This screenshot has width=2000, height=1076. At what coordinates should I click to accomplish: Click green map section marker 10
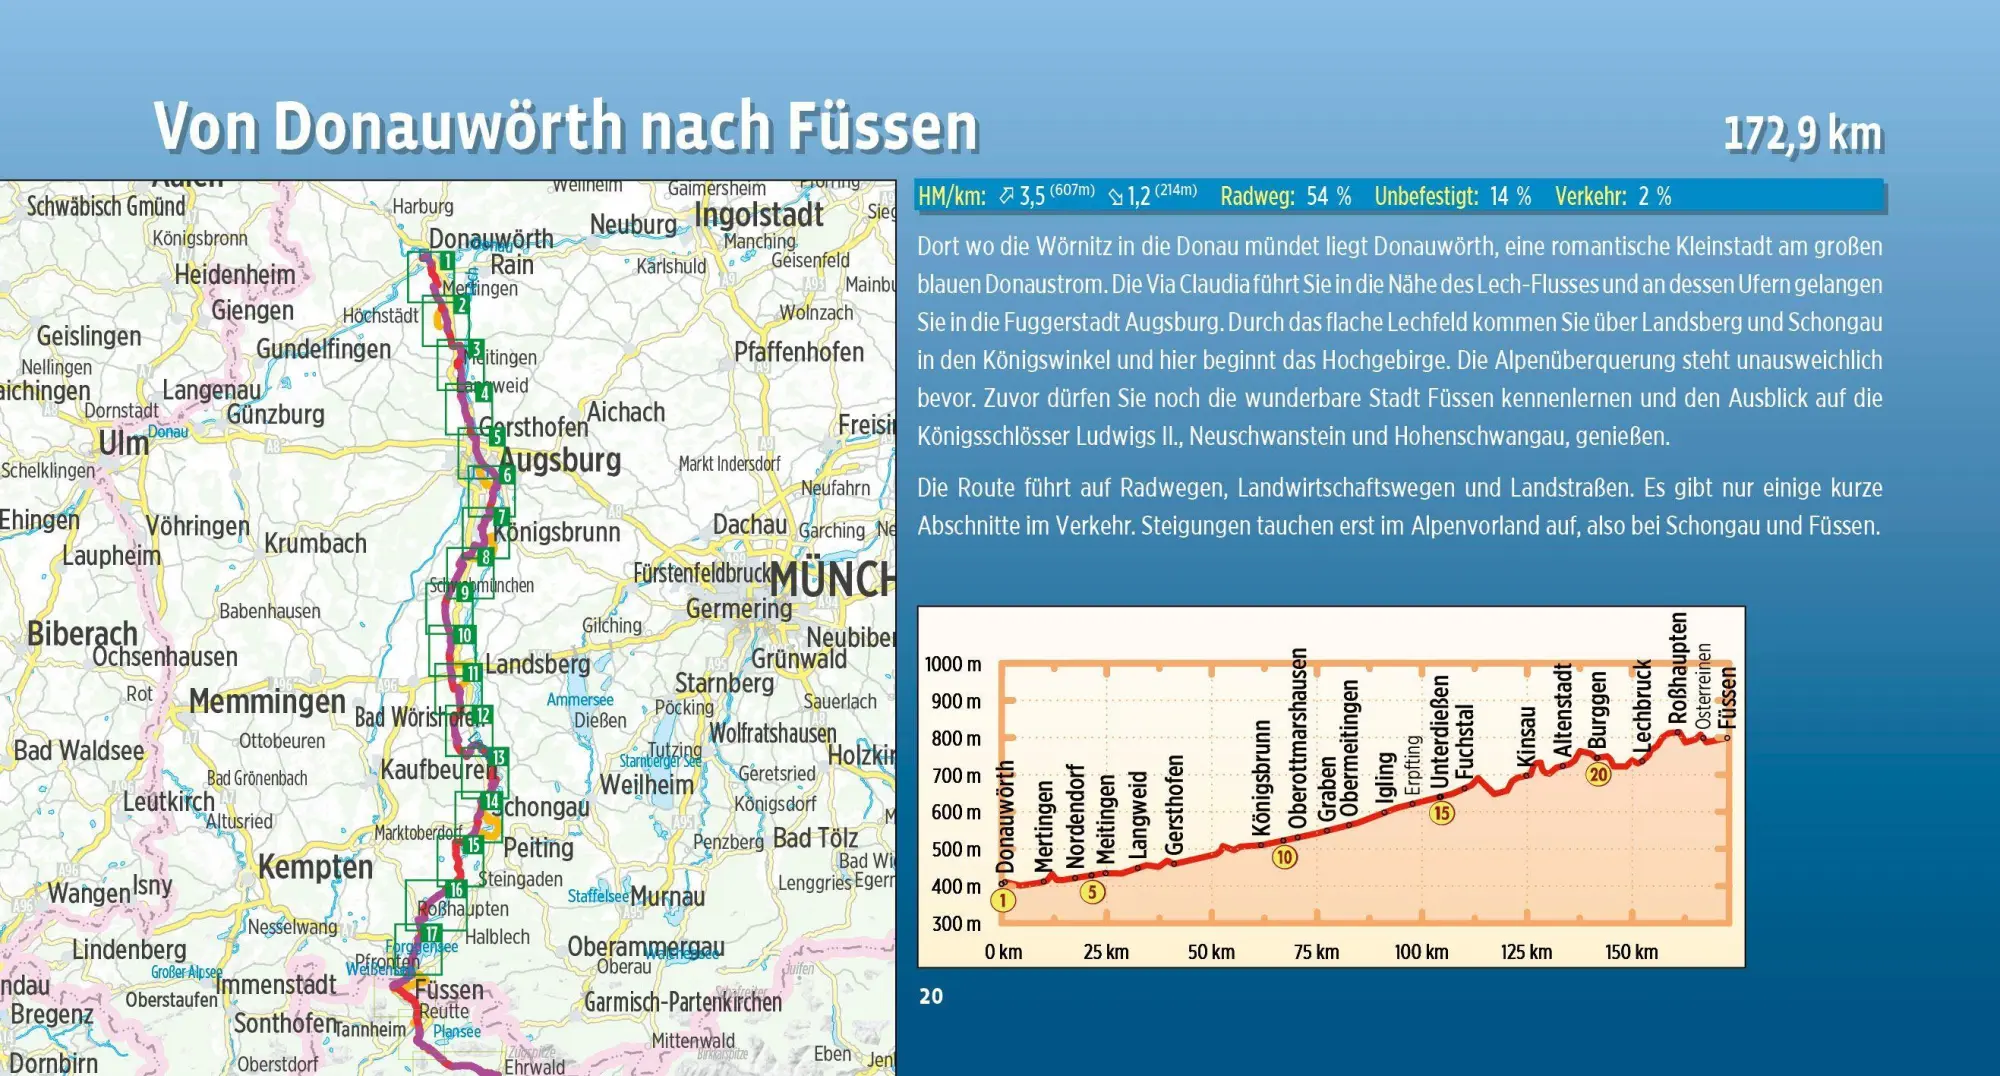pos(464,635)
